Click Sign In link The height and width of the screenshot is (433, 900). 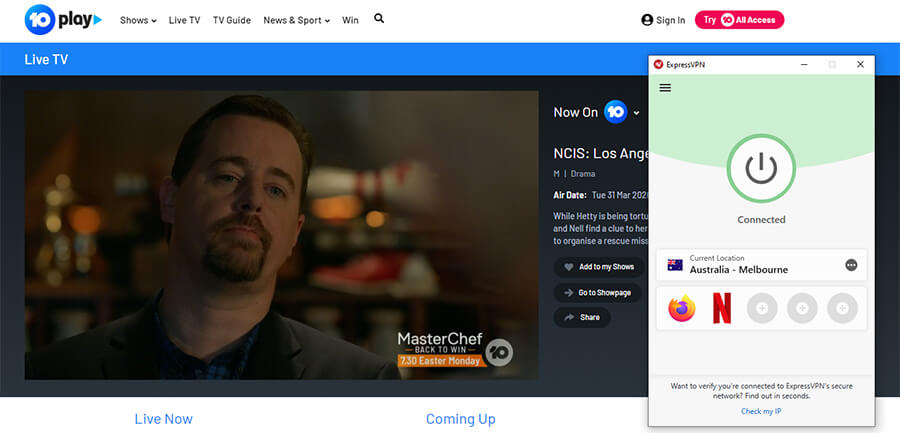tap(670, 20)
